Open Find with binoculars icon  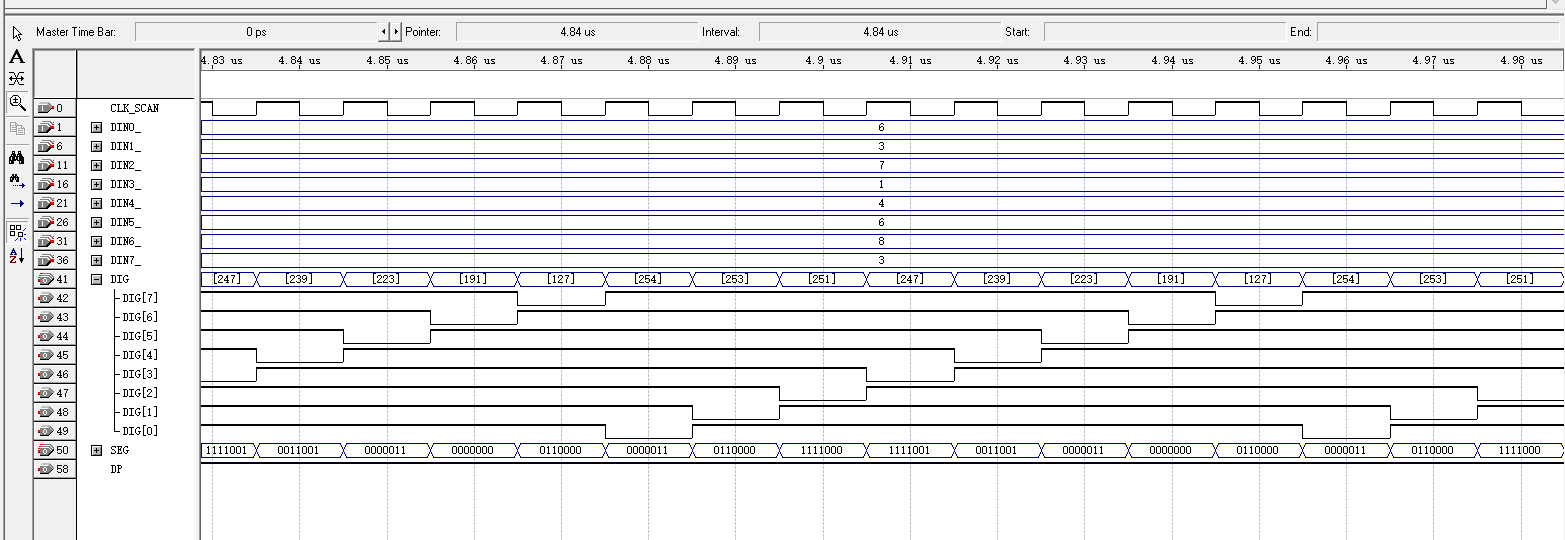pos(17,157)
